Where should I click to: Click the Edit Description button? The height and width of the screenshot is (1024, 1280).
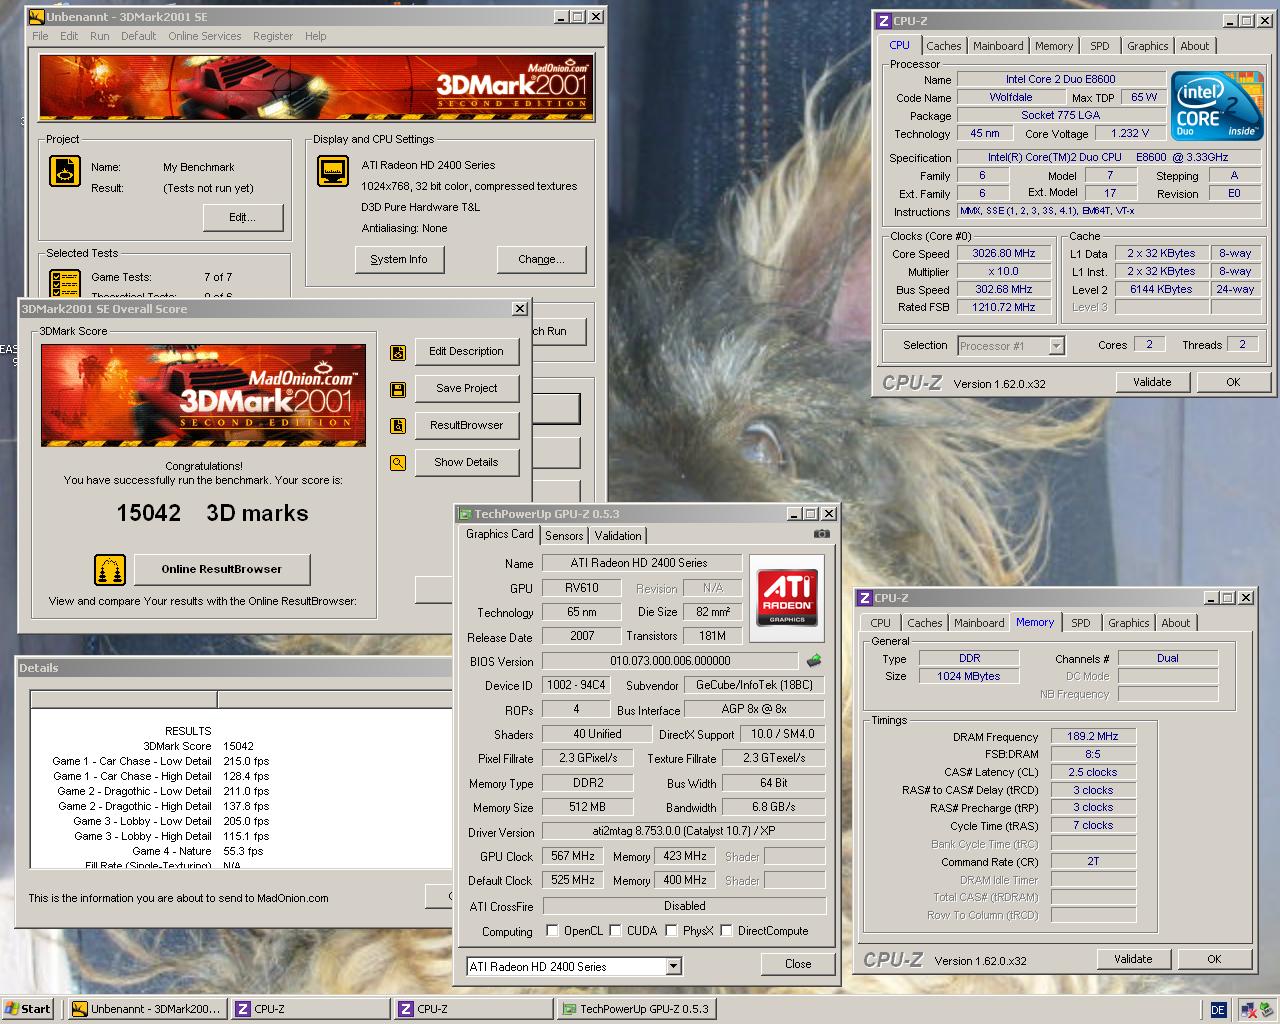coord(466,352)
